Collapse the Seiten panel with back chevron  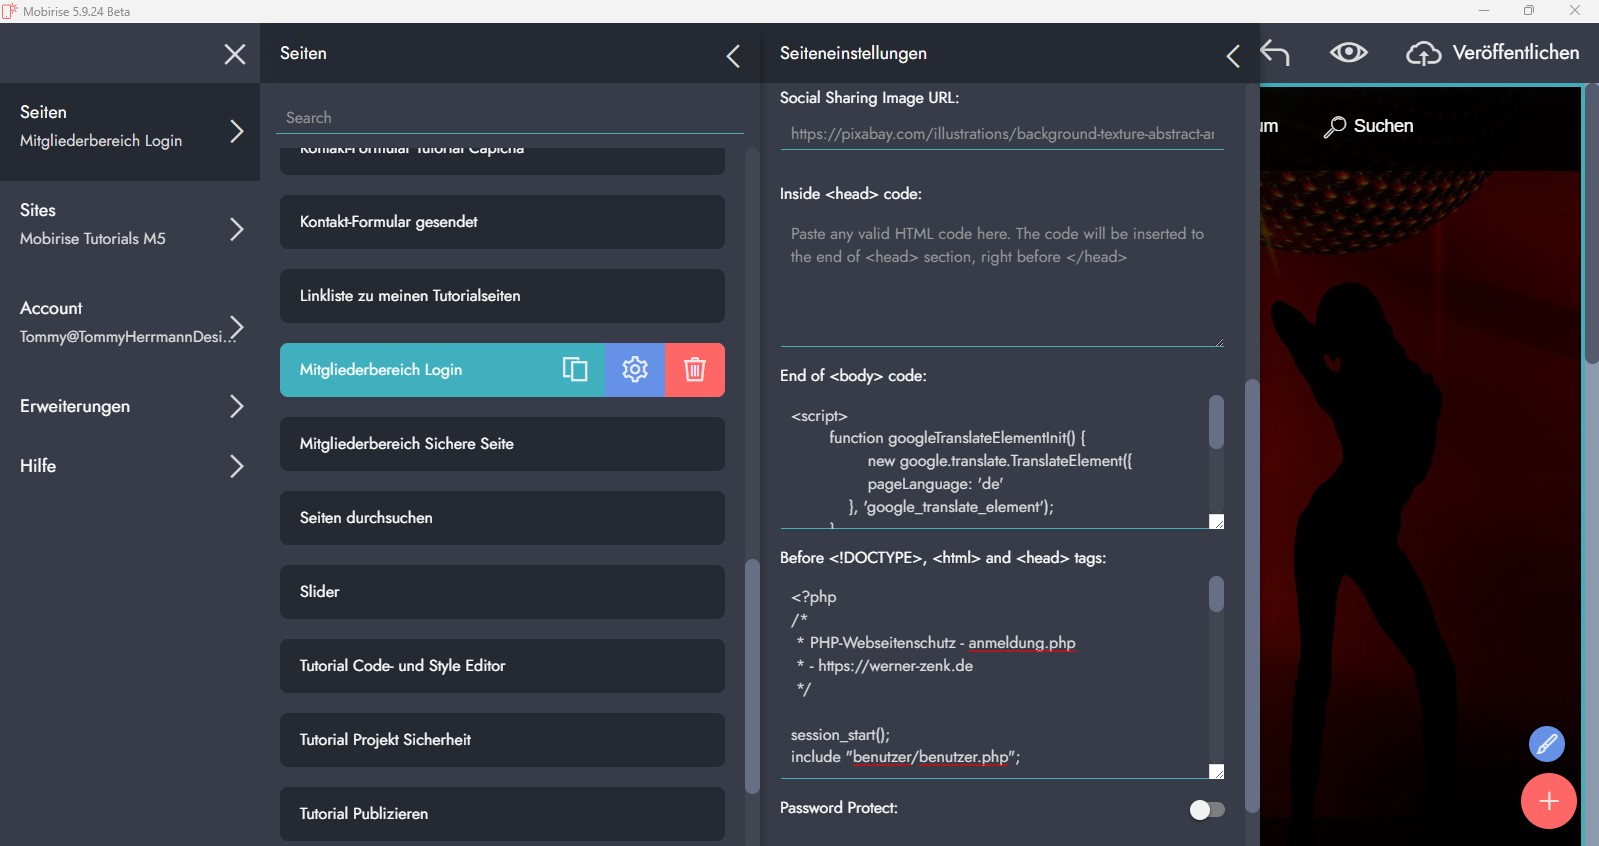(x=733, y=56)
